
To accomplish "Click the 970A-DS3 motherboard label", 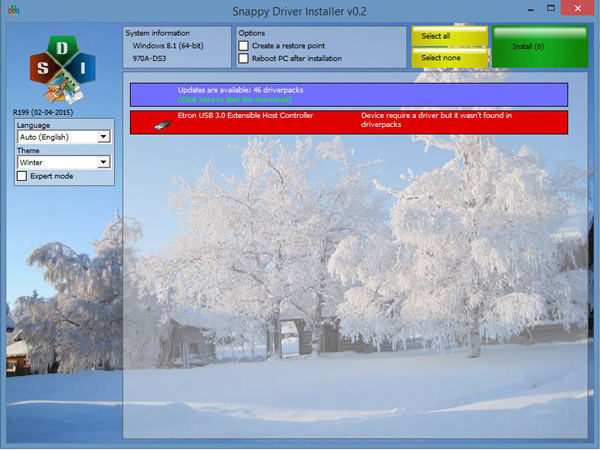I will click(149, 58).
